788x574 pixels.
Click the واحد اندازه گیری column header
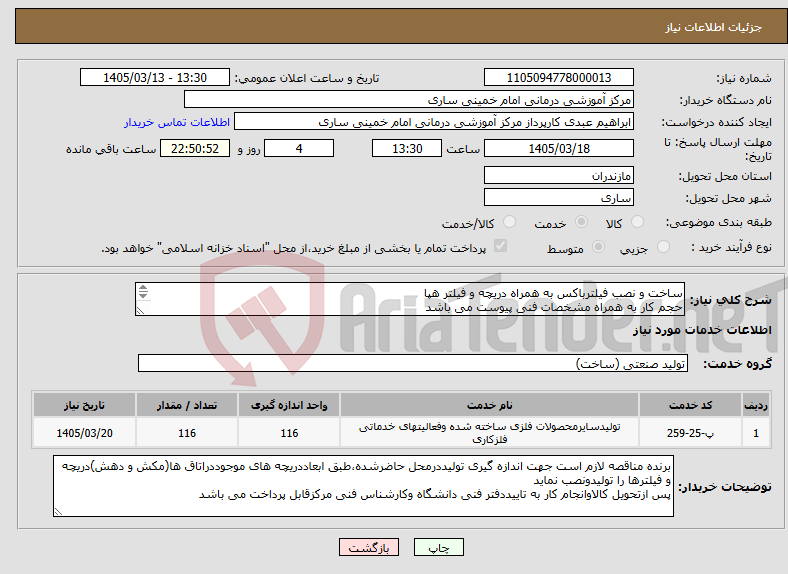289,405
